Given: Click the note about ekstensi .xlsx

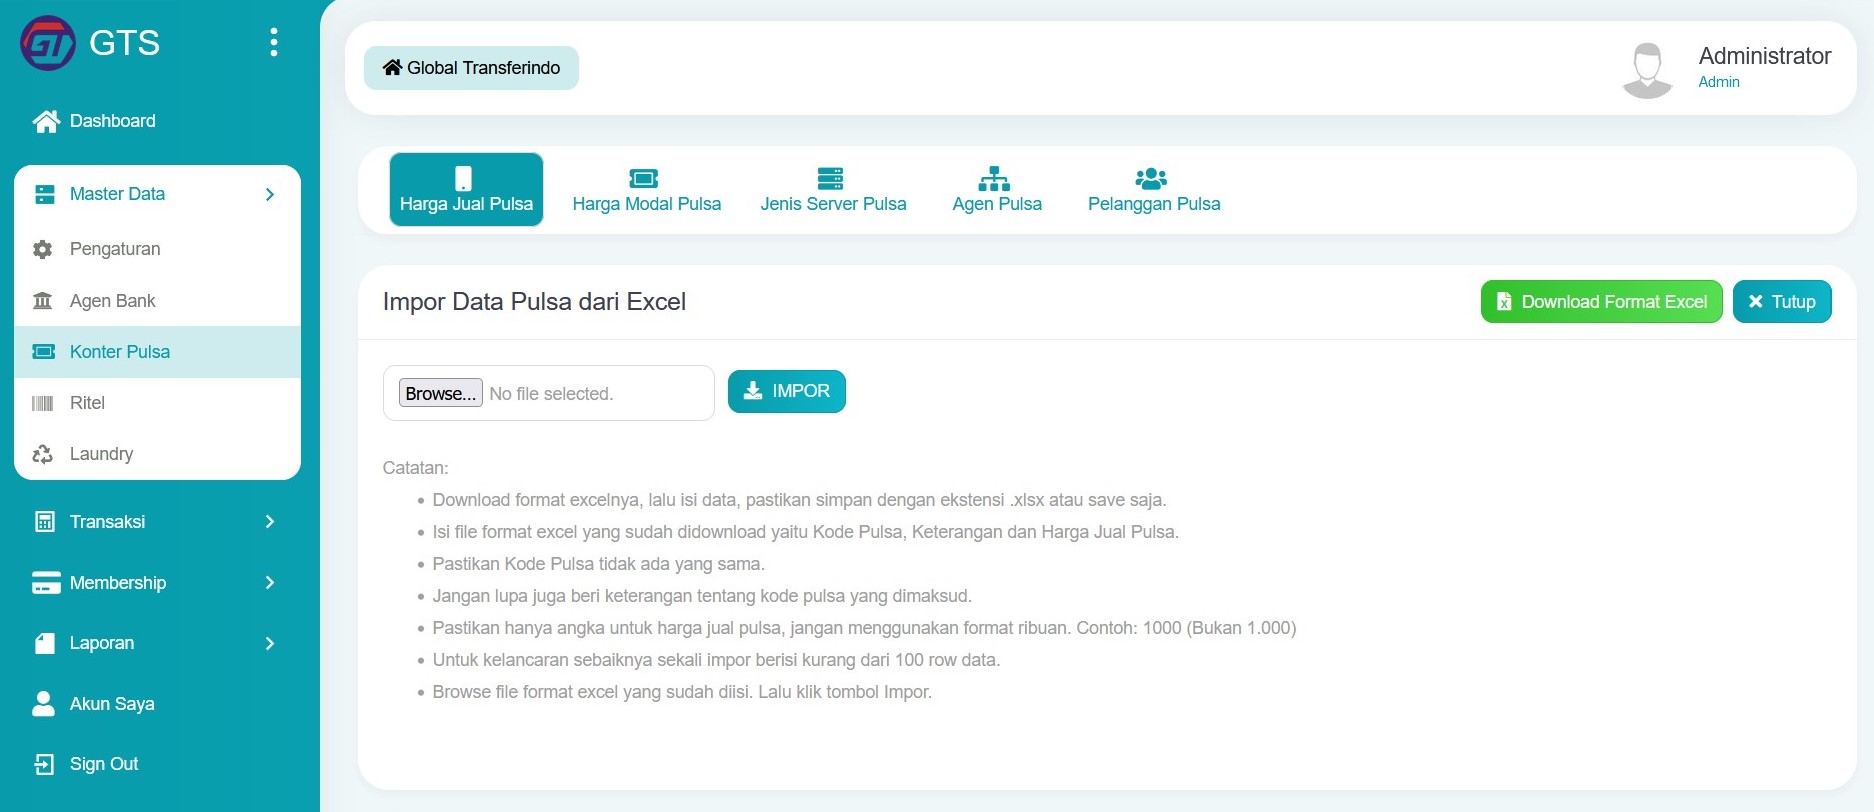Looking at the screenshot, I should point(799,500).
